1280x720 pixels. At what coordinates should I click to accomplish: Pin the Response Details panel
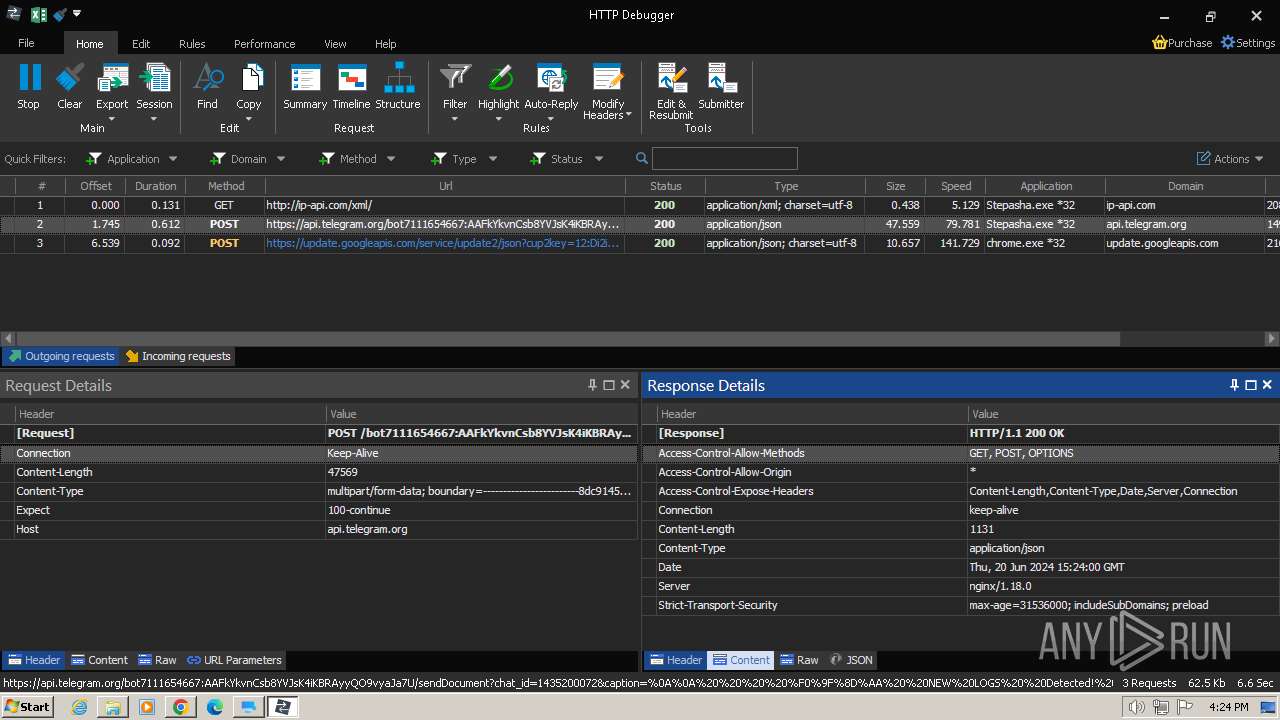coord(1234,385)
